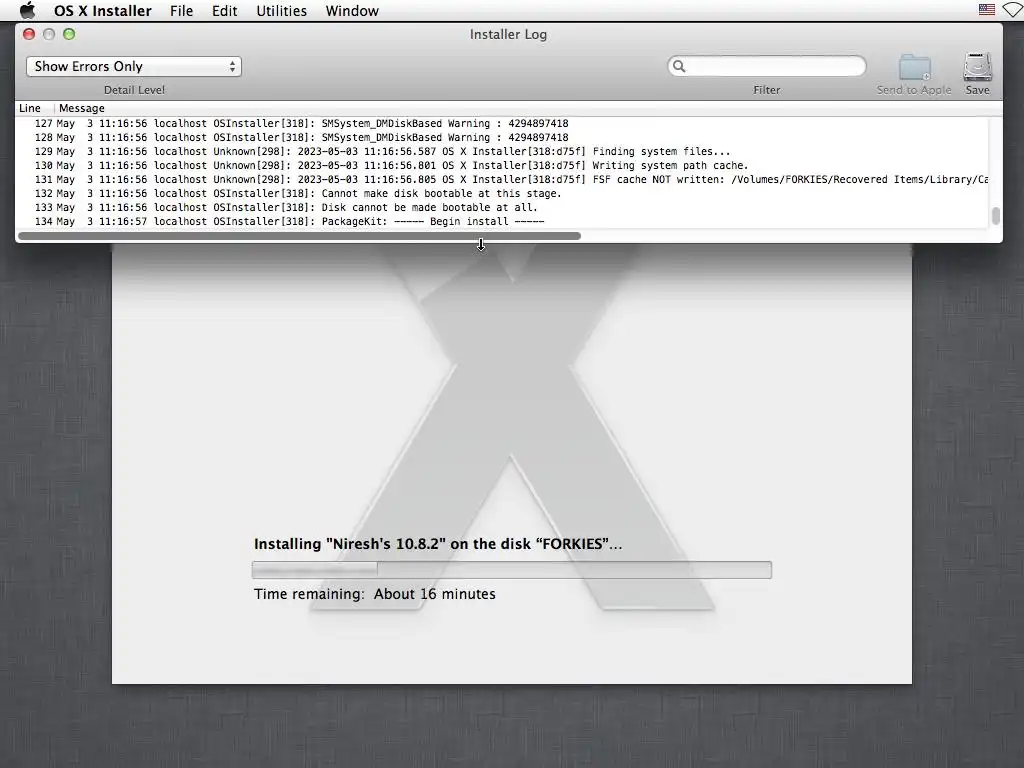Click the Installing Niresh's 10.8.2 status text
This screenshot has width=1024, height=768.
[x=438, y=544]
